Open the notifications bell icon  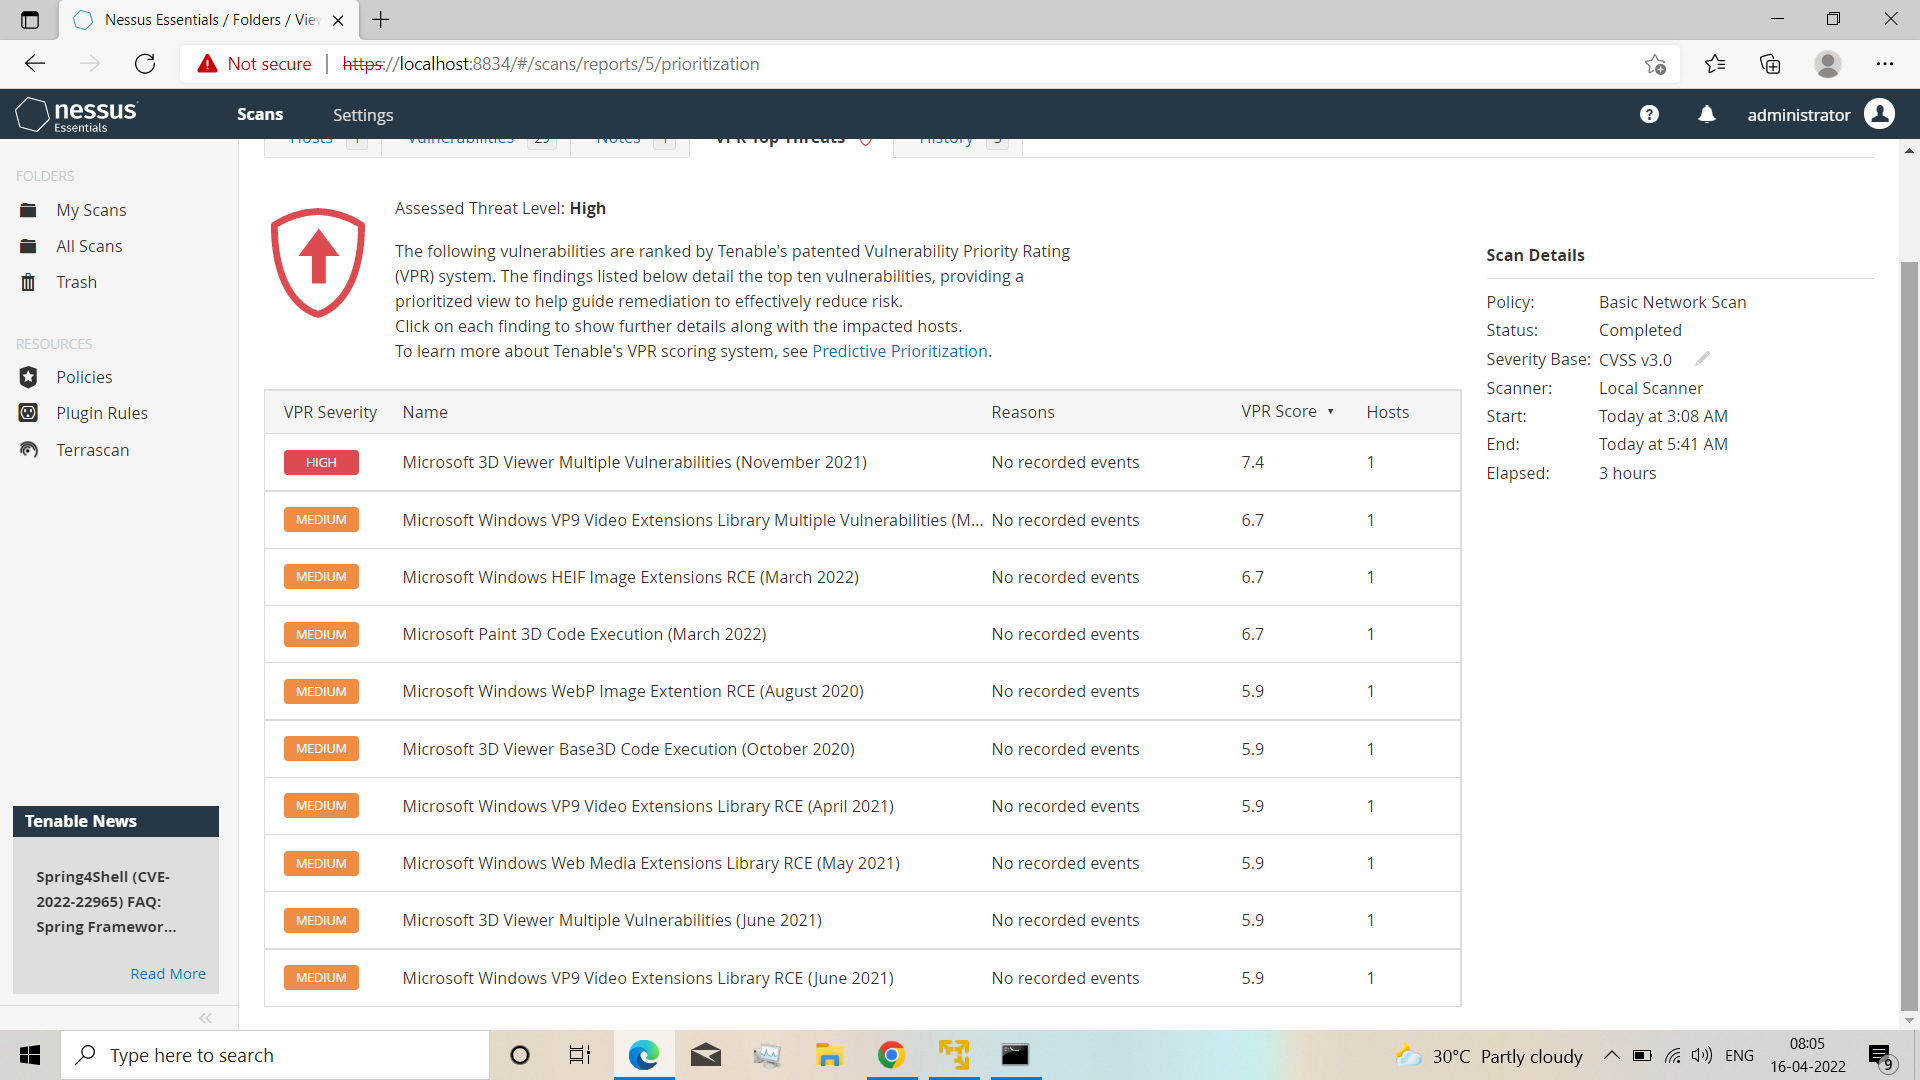click(x=1707, y=114)
